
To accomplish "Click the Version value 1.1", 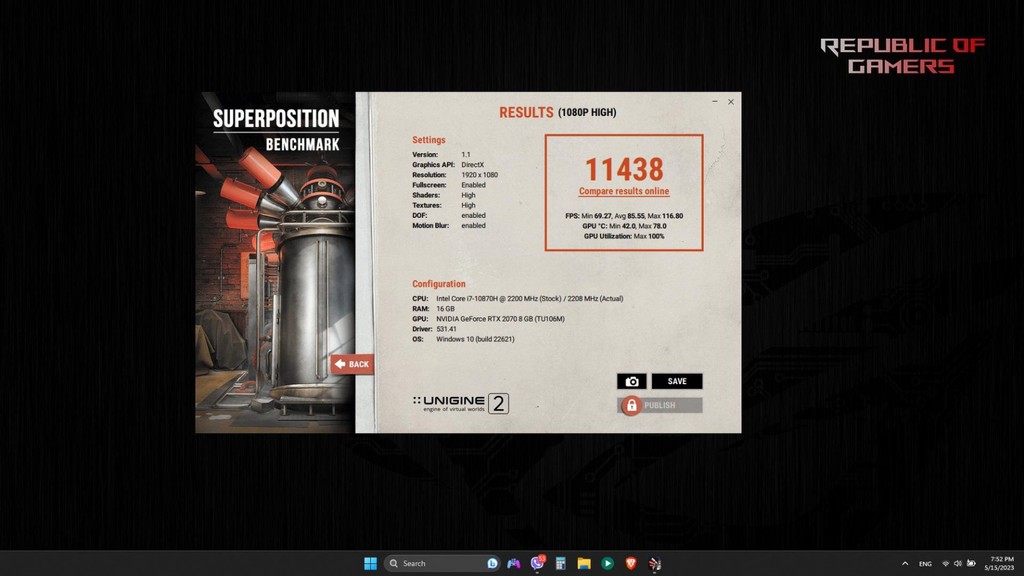I will [466, 155].
